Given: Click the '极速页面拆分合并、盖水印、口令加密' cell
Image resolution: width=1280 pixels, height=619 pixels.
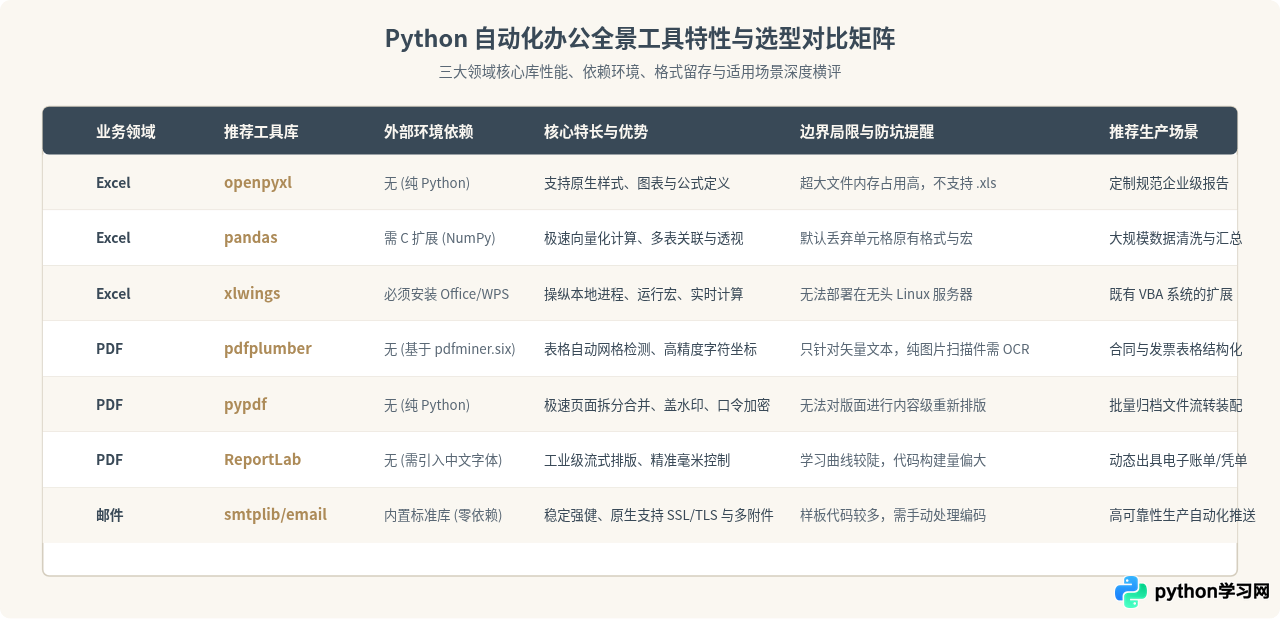Looking at the screenshot, I should coord(657,405).
